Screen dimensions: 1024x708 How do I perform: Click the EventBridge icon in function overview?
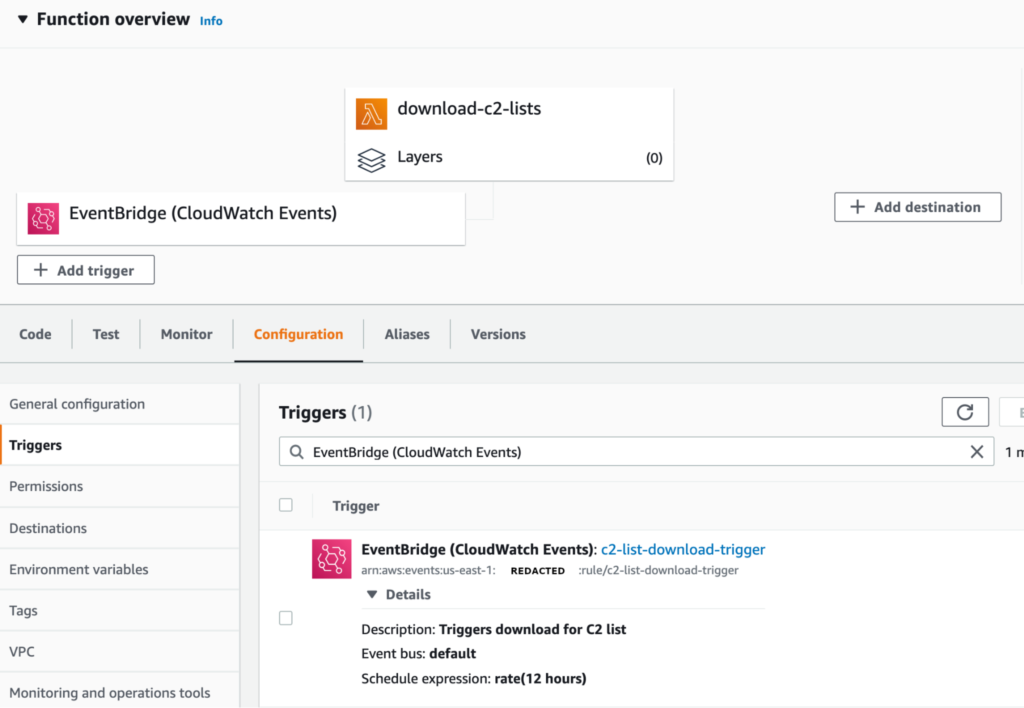43,218
